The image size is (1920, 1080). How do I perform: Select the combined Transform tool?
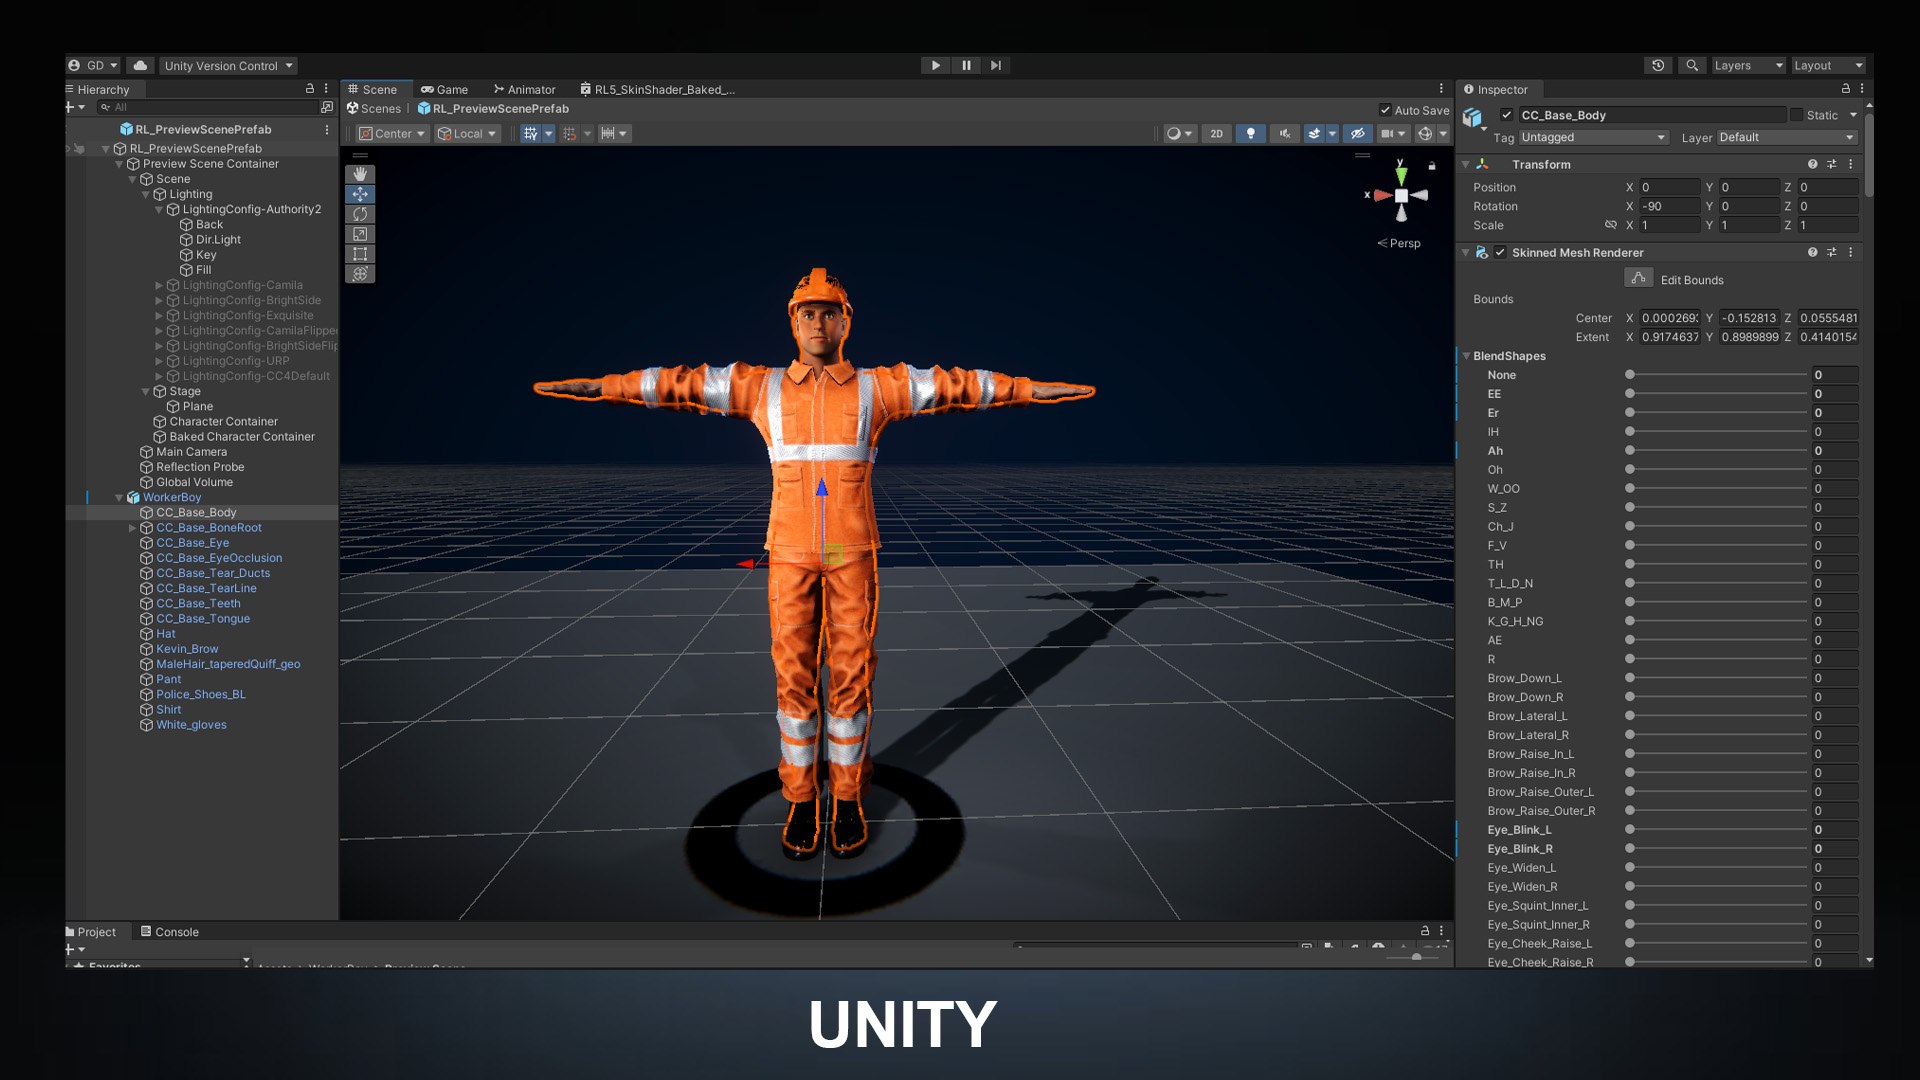(360, 274)
